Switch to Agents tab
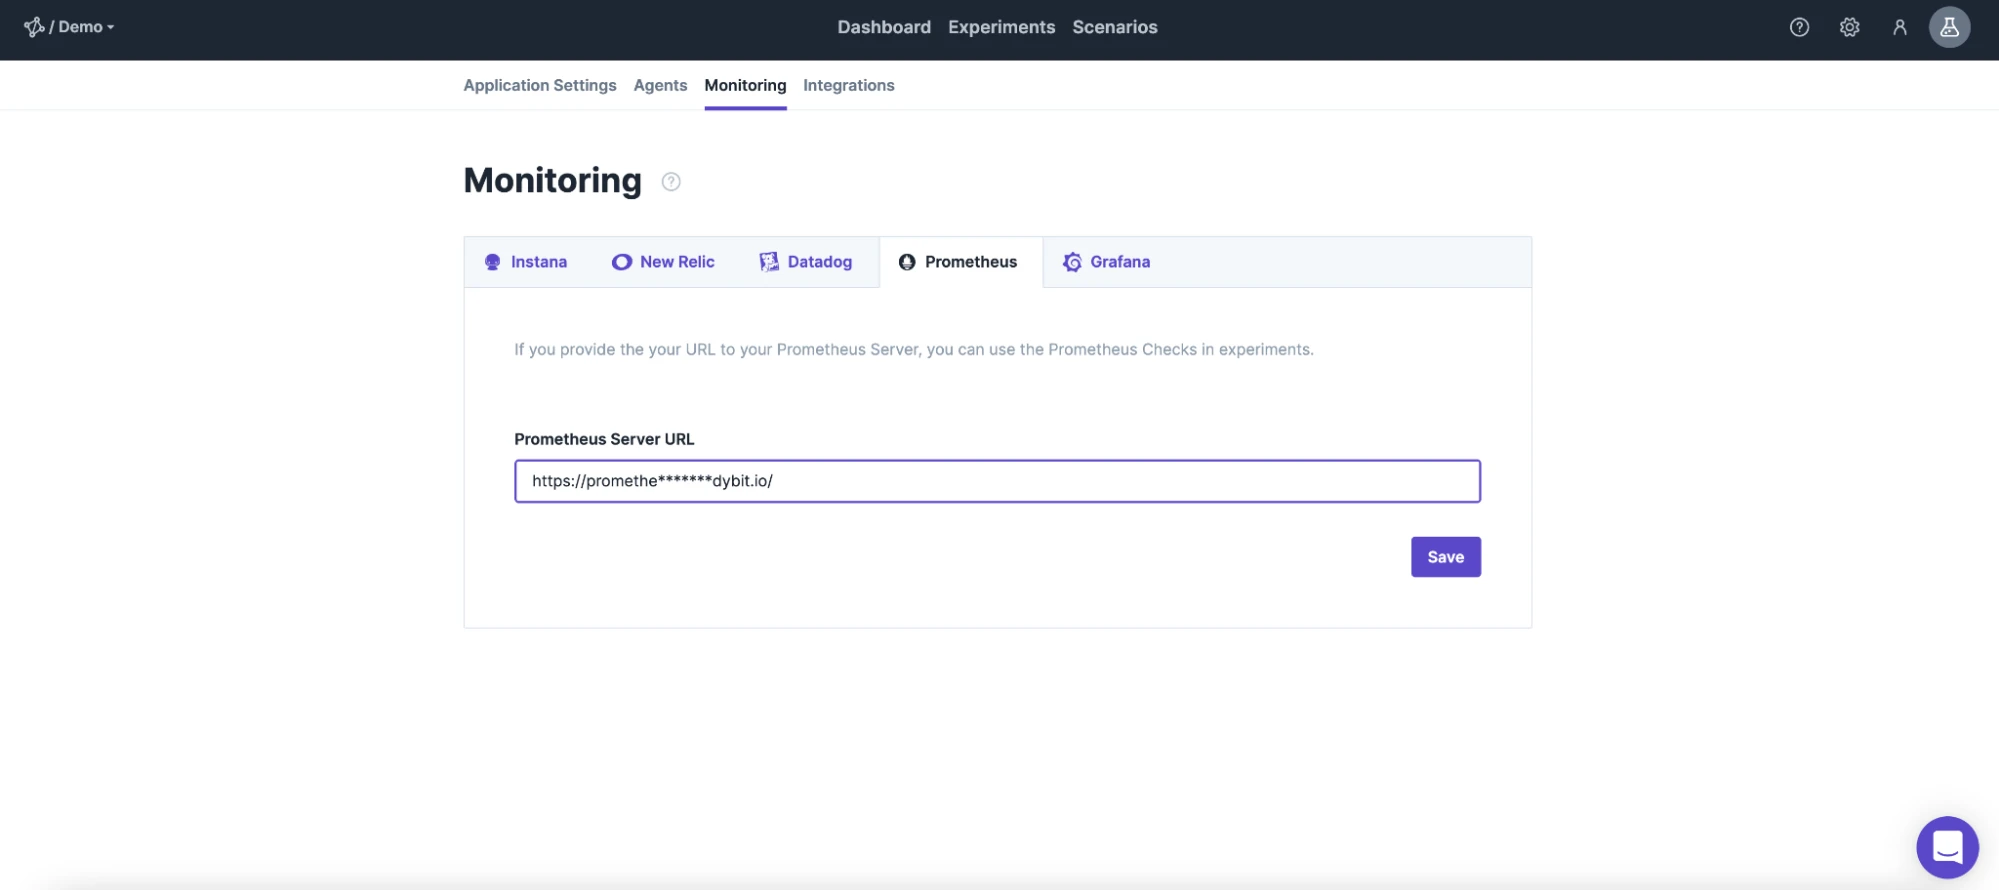The image size is (1999, 891). 660,85
